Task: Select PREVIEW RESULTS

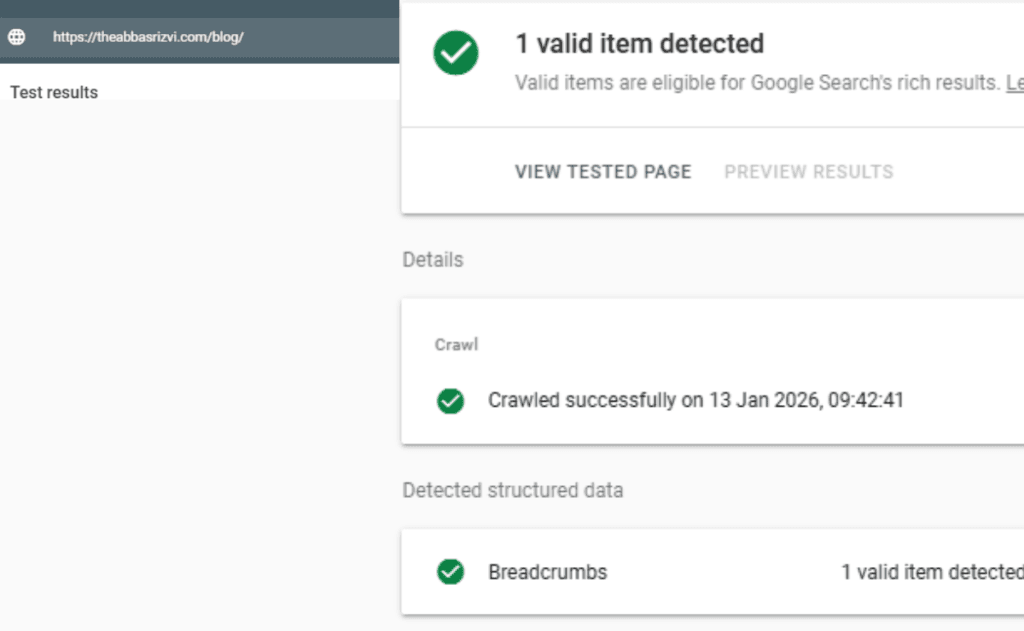Action: (808, 171)
